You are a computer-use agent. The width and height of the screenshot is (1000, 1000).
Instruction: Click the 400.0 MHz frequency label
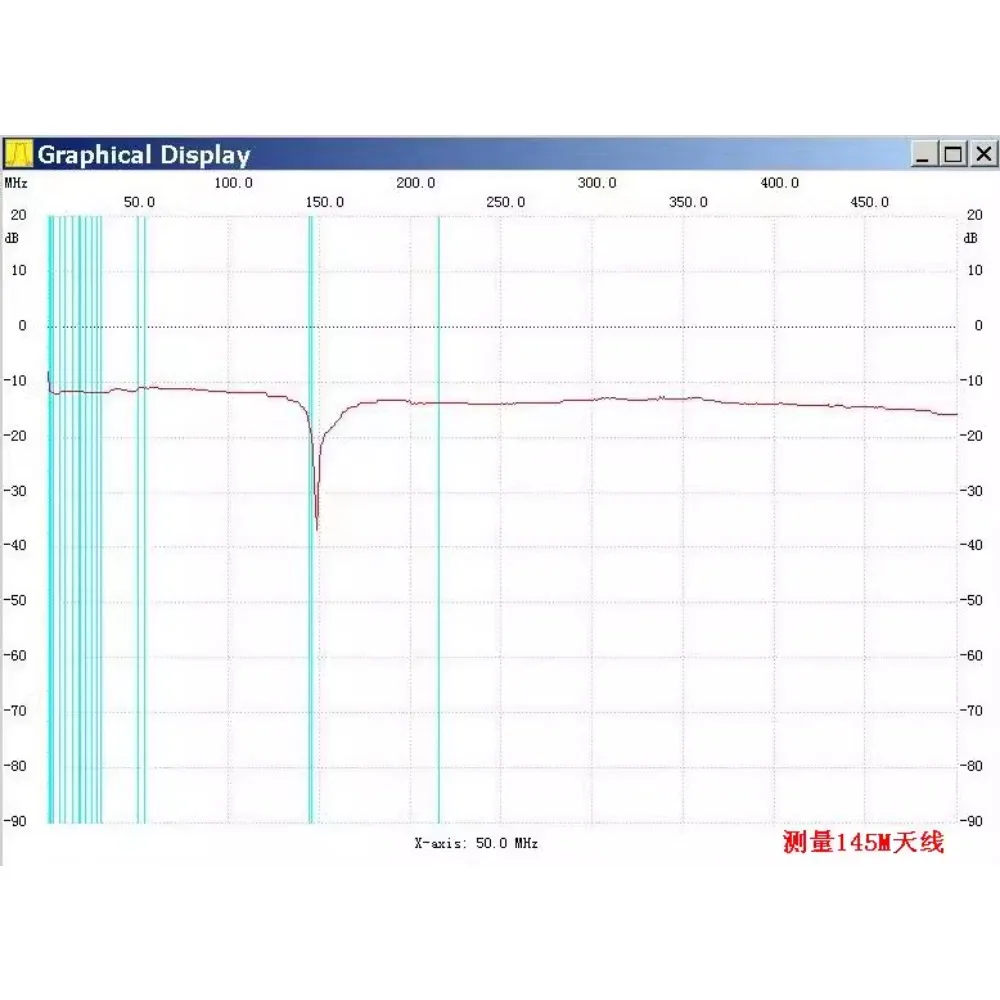(x=779, y=183)
